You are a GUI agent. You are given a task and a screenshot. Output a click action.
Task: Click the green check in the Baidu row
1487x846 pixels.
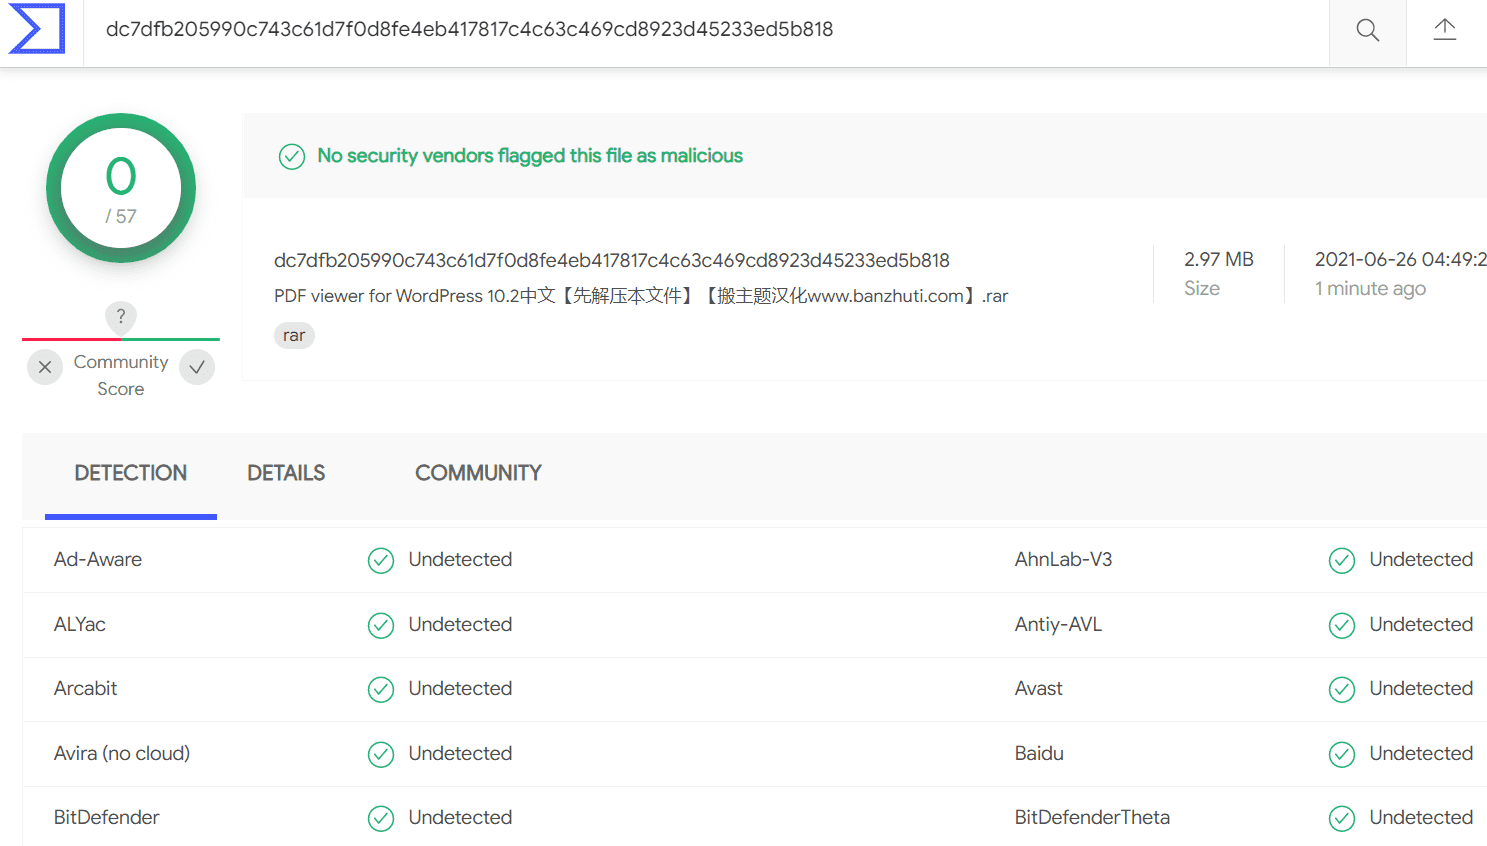pyautogui.click(x=1342, y=754)
